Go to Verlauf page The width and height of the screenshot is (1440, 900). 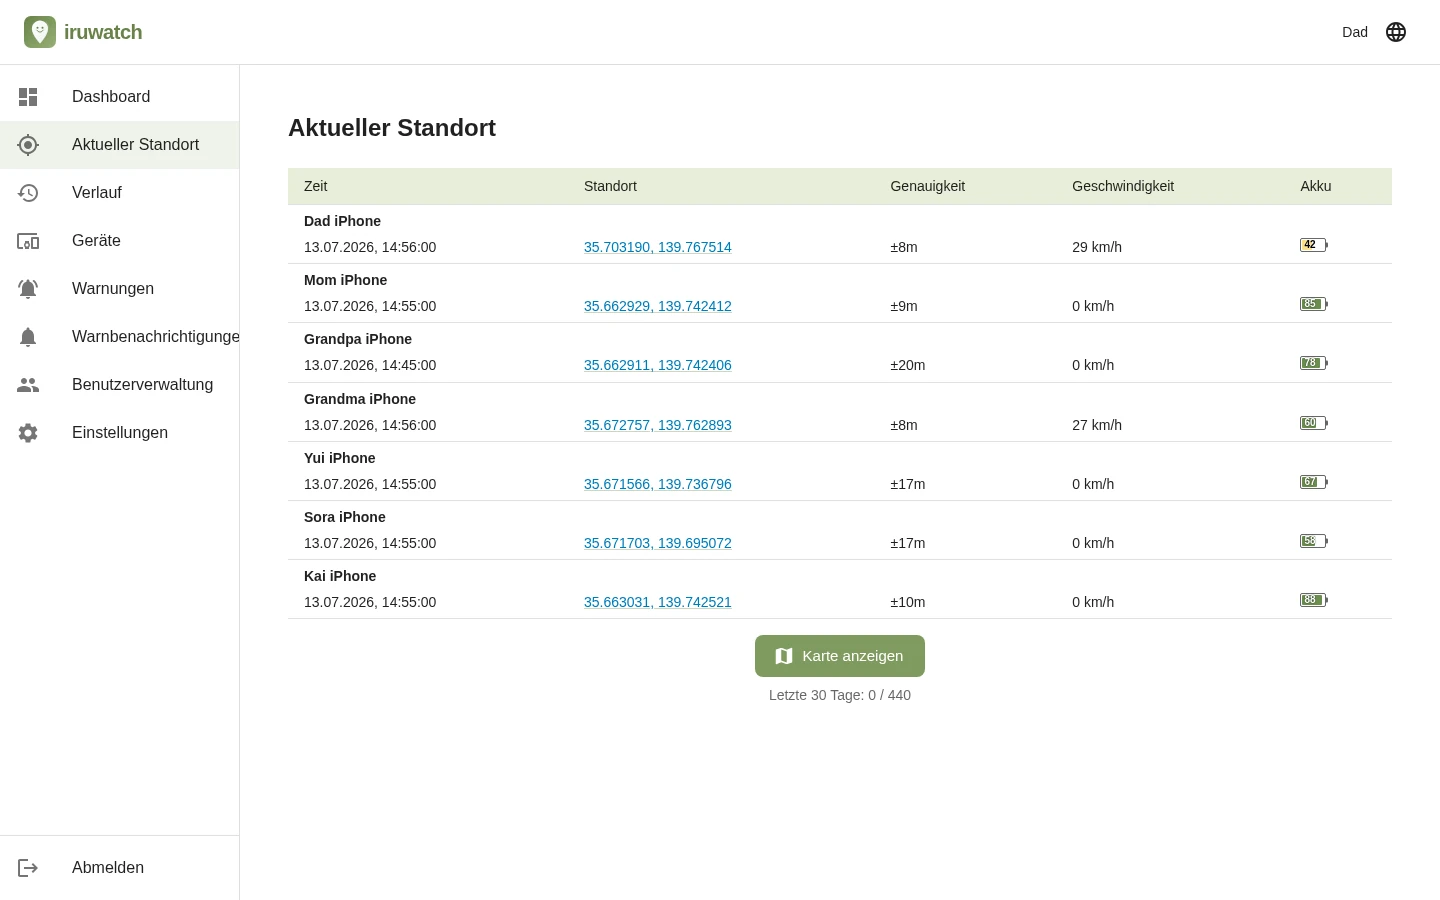click(120, 193)
